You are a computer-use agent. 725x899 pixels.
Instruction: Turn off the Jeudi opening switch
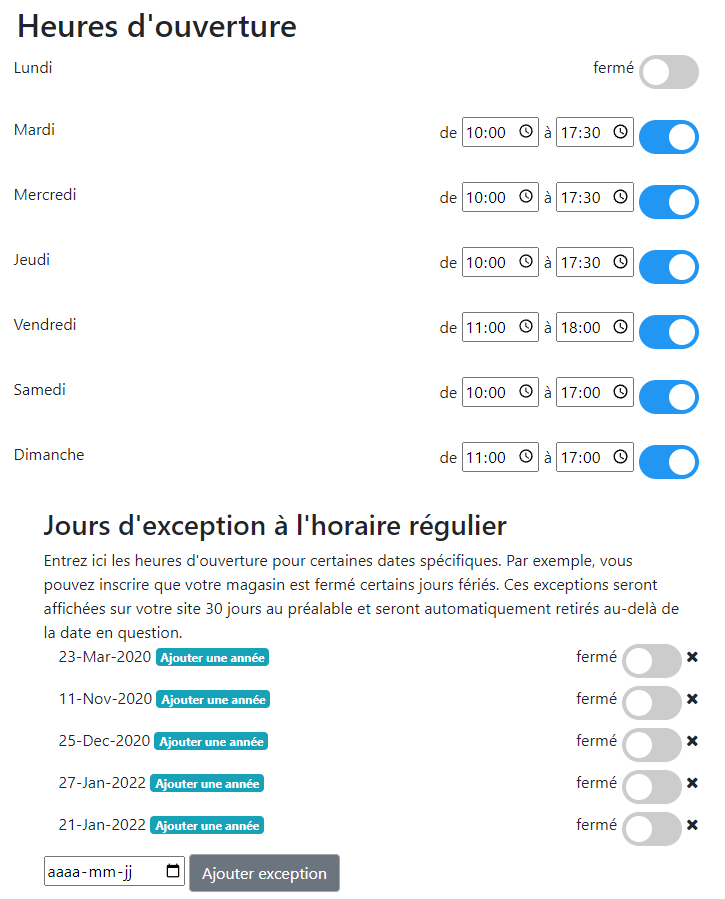point(669,267)
